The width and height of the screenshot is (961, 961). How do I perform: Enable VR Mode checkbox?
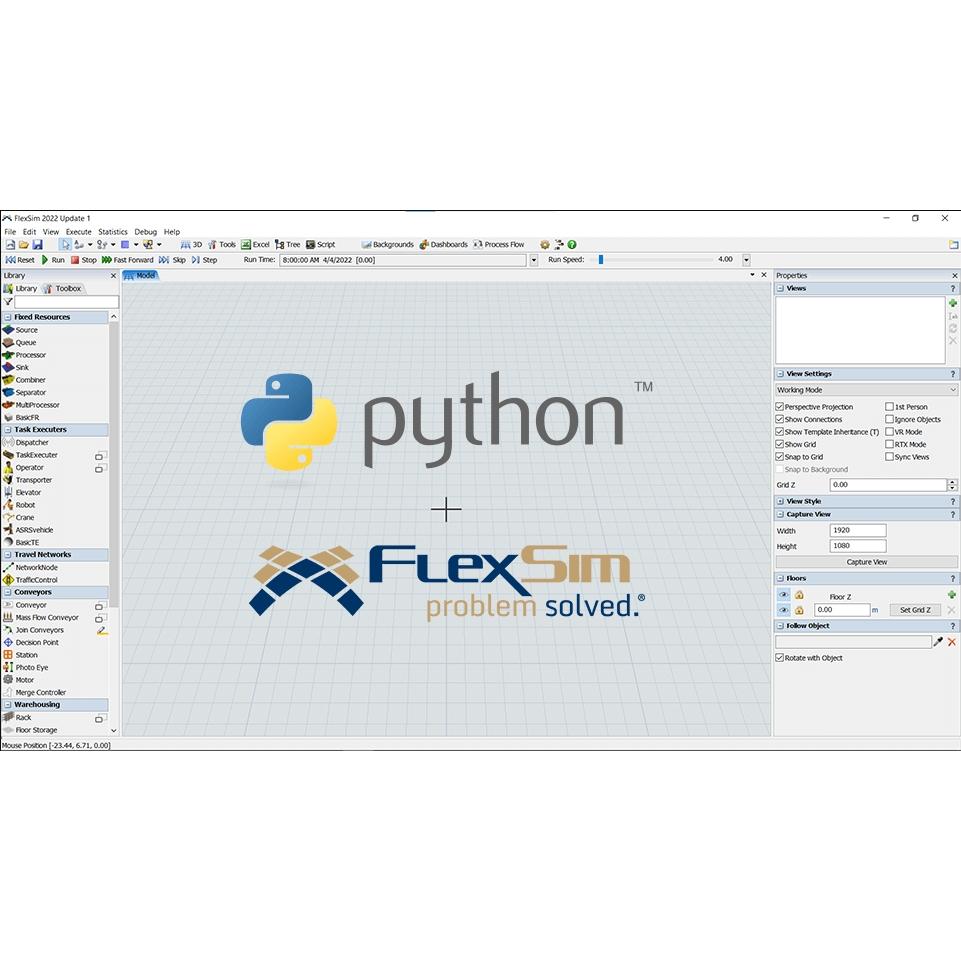pyautogui.click(x=889, y=432)
